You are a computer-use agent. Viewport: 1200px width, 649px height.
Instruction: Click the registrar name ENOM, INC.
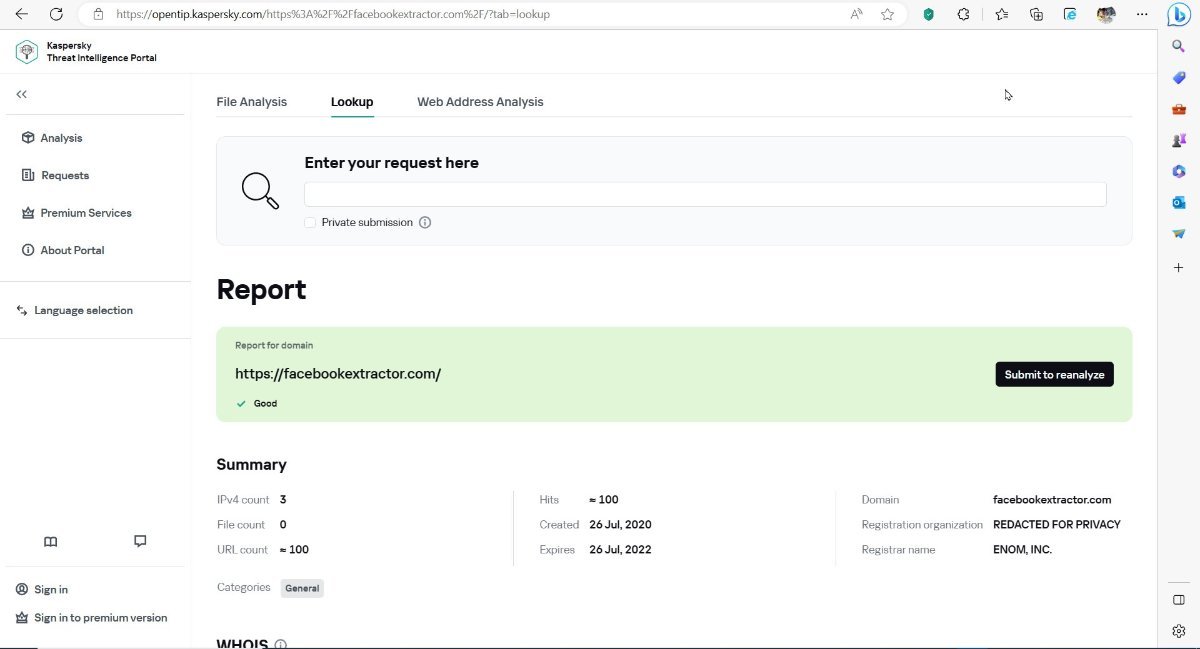point(1022,550)
